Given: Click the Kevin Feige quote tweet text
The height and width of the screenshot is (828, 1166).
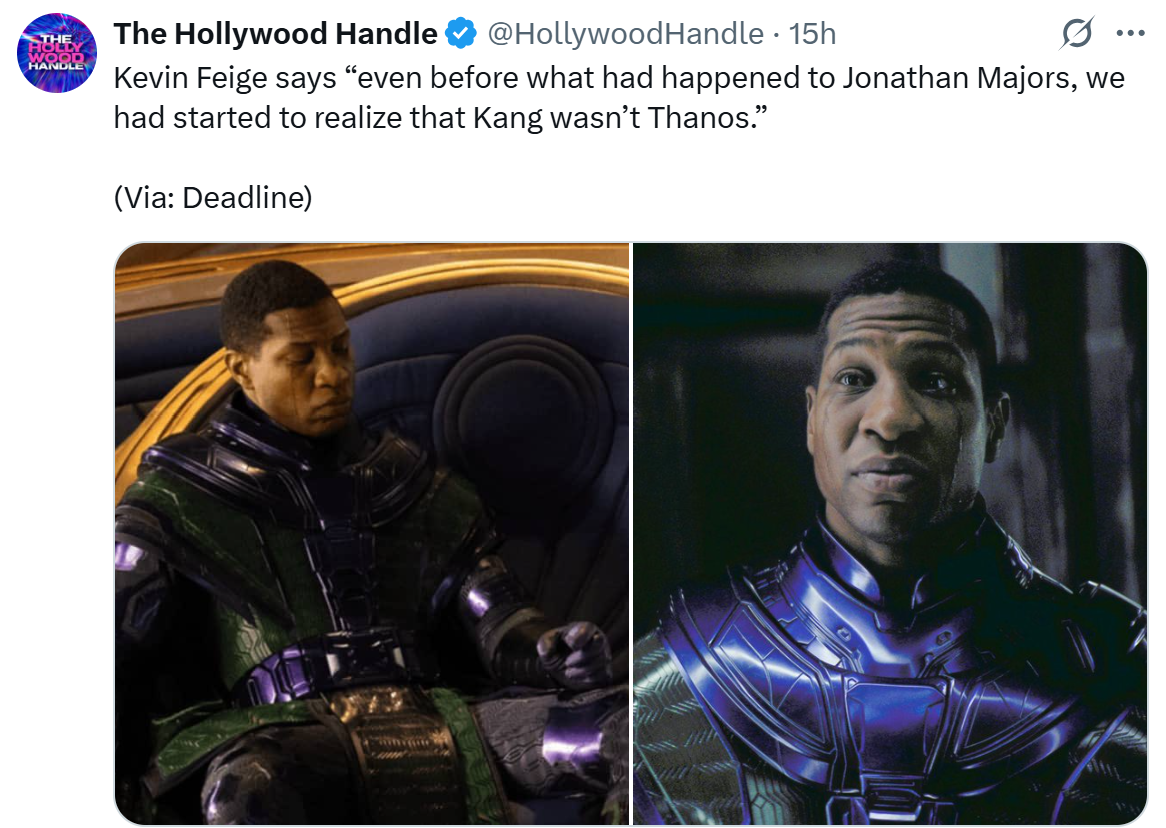Looking at the screenshot, I should pos(619,97).
